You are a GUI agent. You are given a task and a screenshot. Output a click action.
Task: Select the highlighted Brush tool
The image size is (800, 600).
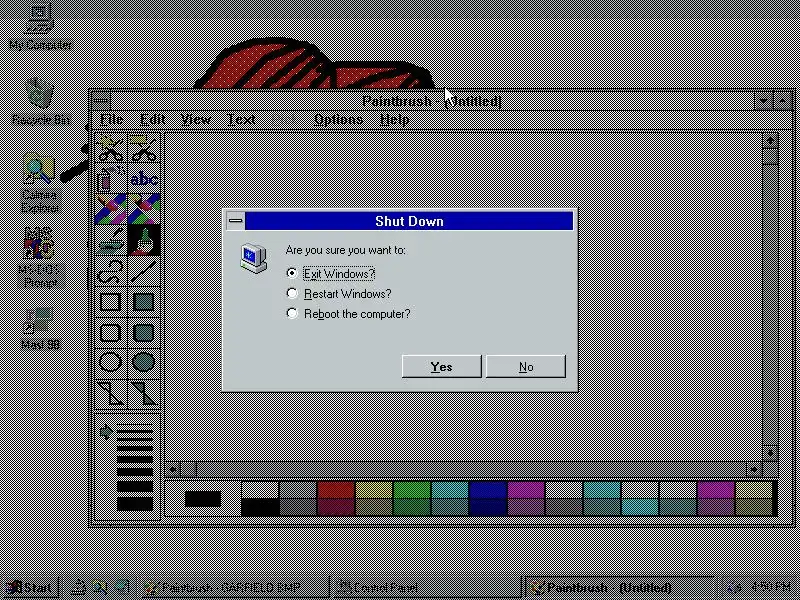[x=144, y=240]
